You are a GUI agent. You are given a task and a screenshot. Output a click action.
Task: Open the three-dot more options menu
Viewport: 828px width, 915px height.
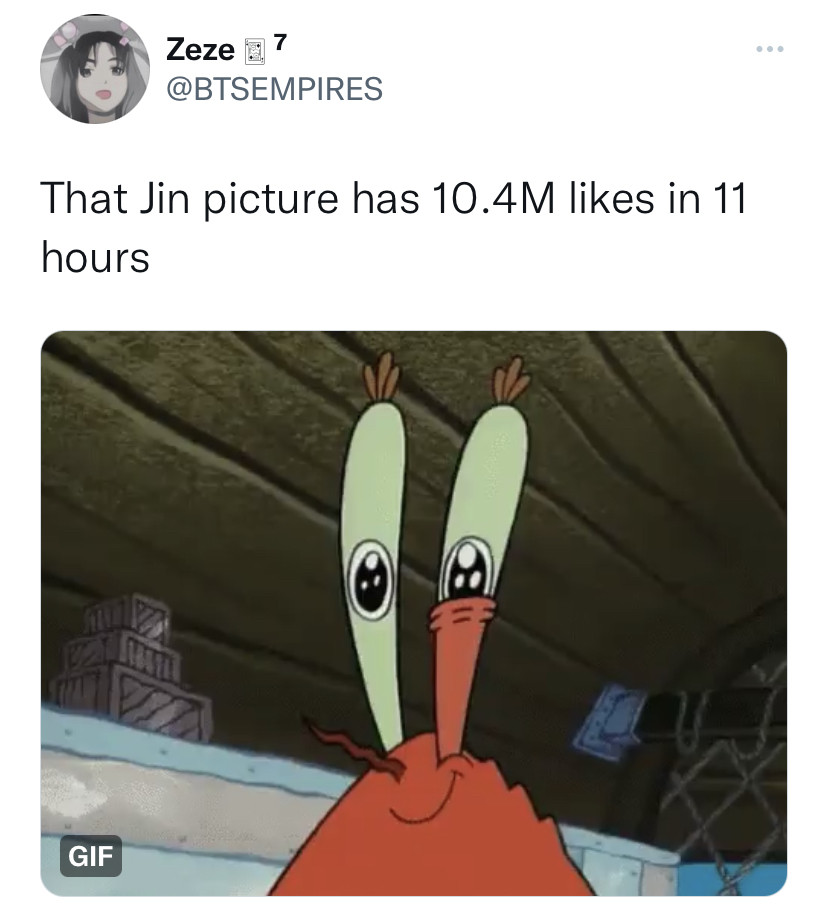click(x=770, y=49)
